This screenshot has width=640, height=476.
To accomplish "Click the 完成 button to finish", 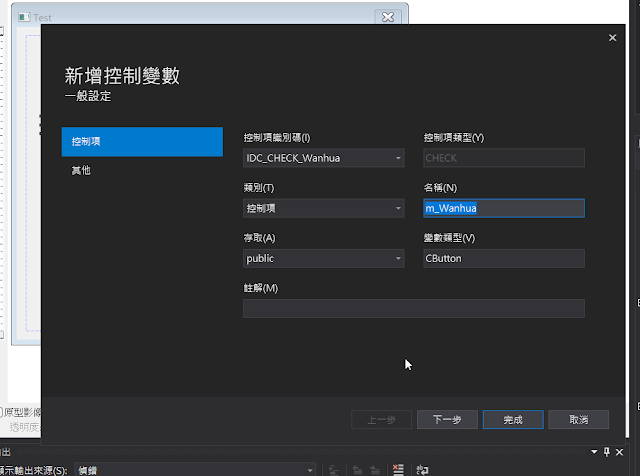I will (513, 420).
